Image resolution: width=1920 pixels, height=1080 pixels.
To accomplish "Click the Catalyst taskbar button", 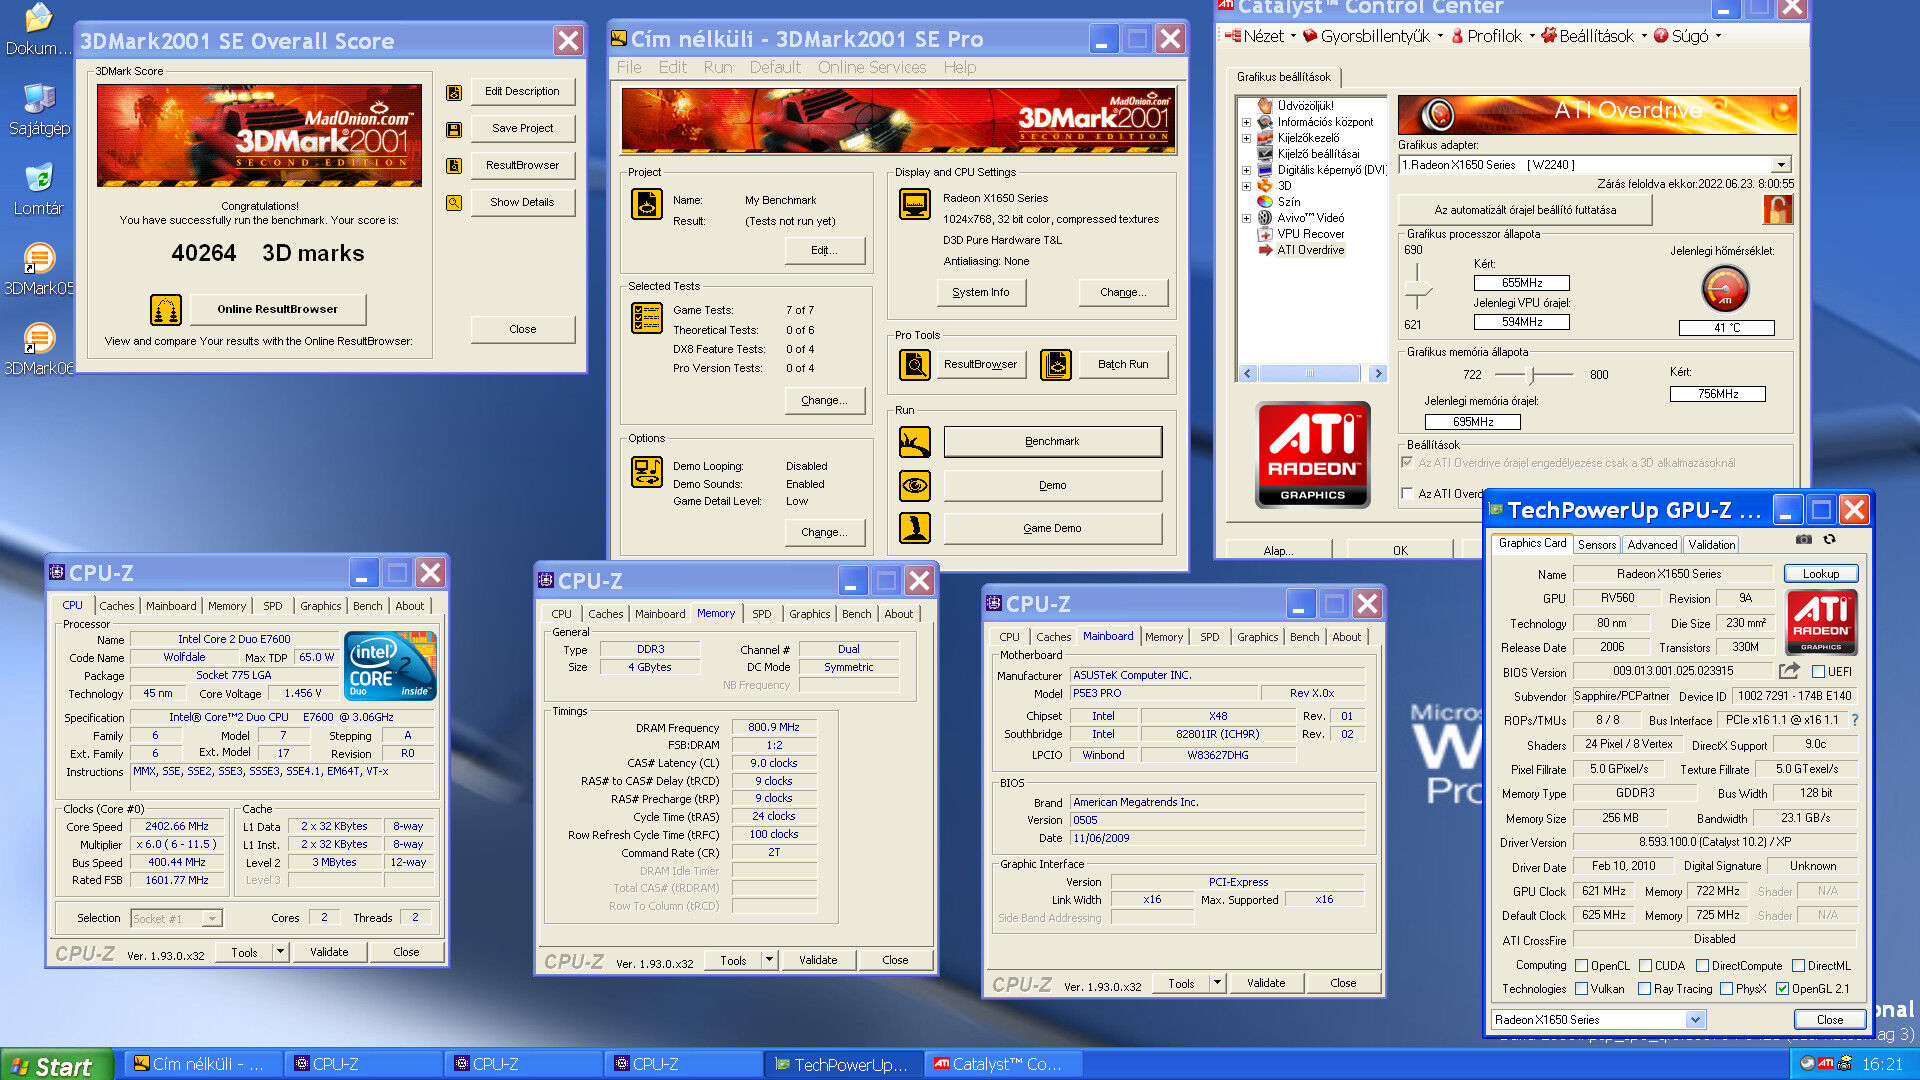I will (x=1005, y=1065).
